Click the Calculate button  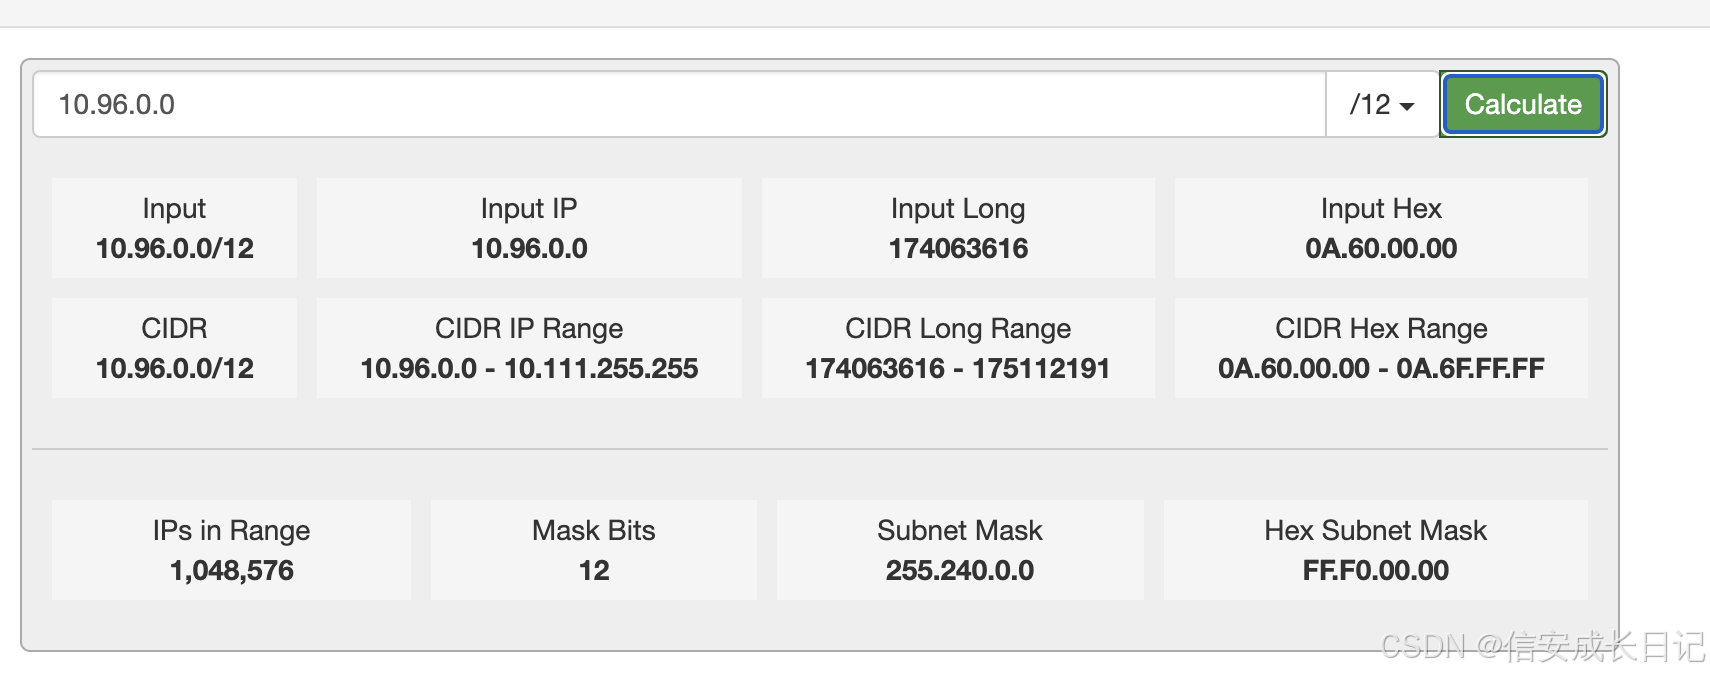[x=1522, y=104]
